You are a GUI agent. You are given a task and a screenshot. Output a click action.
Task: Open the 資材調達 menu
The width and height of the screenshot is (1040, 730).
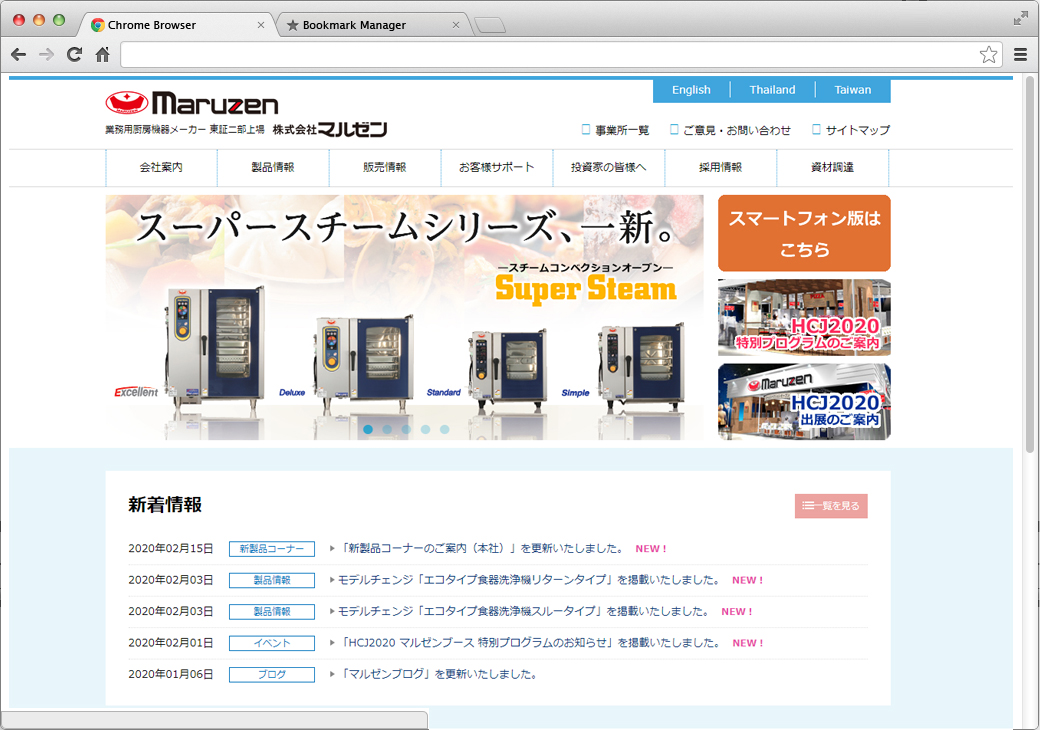tap(832, 168)
